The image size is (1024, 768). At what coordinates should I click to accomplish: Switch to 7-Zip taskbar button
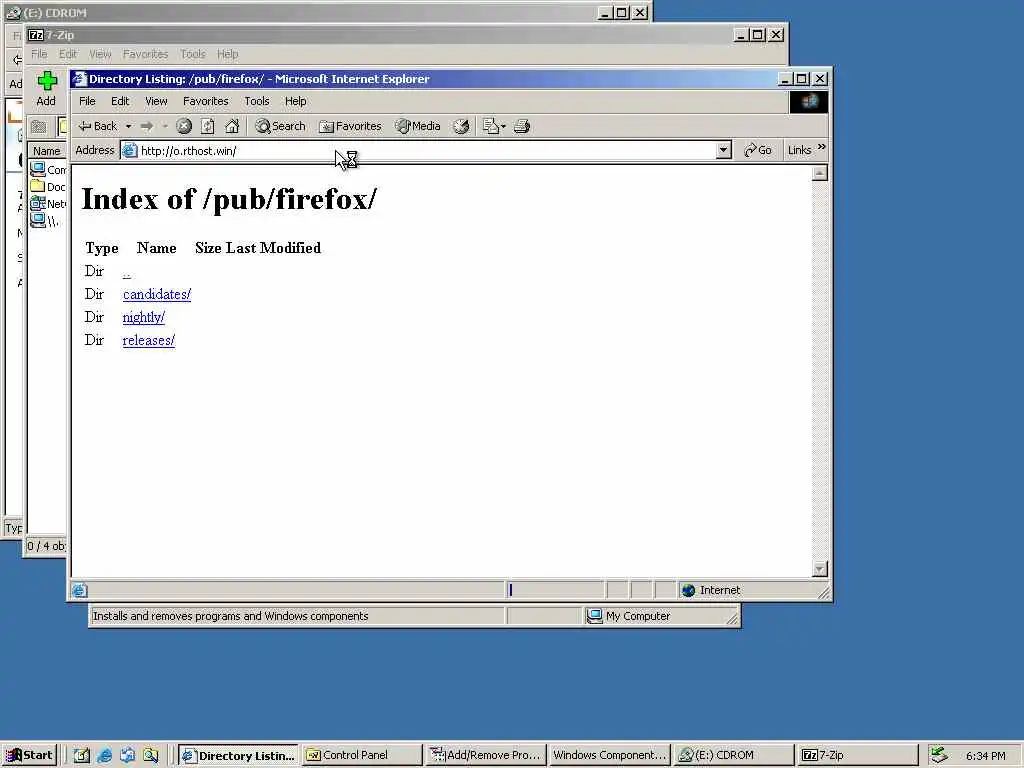click(x=857, y=756)
